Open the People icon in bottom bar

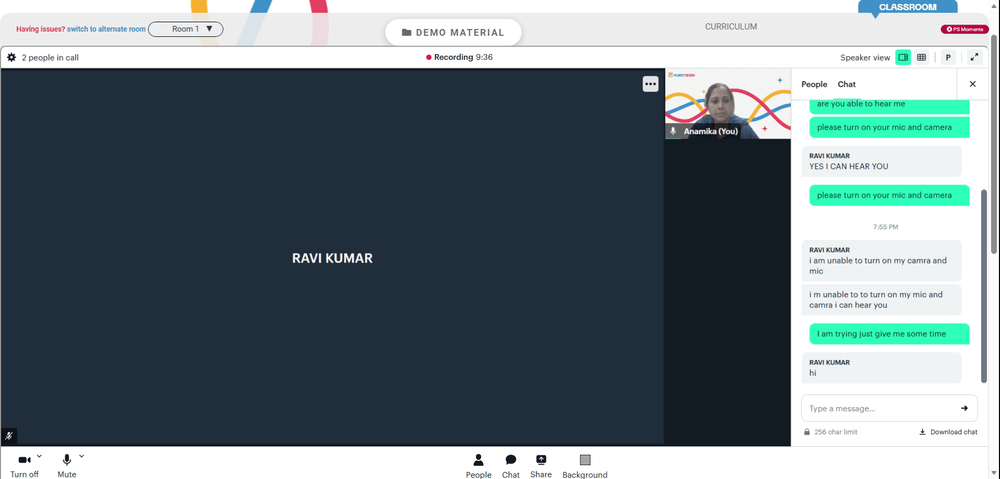pos(478,460)
